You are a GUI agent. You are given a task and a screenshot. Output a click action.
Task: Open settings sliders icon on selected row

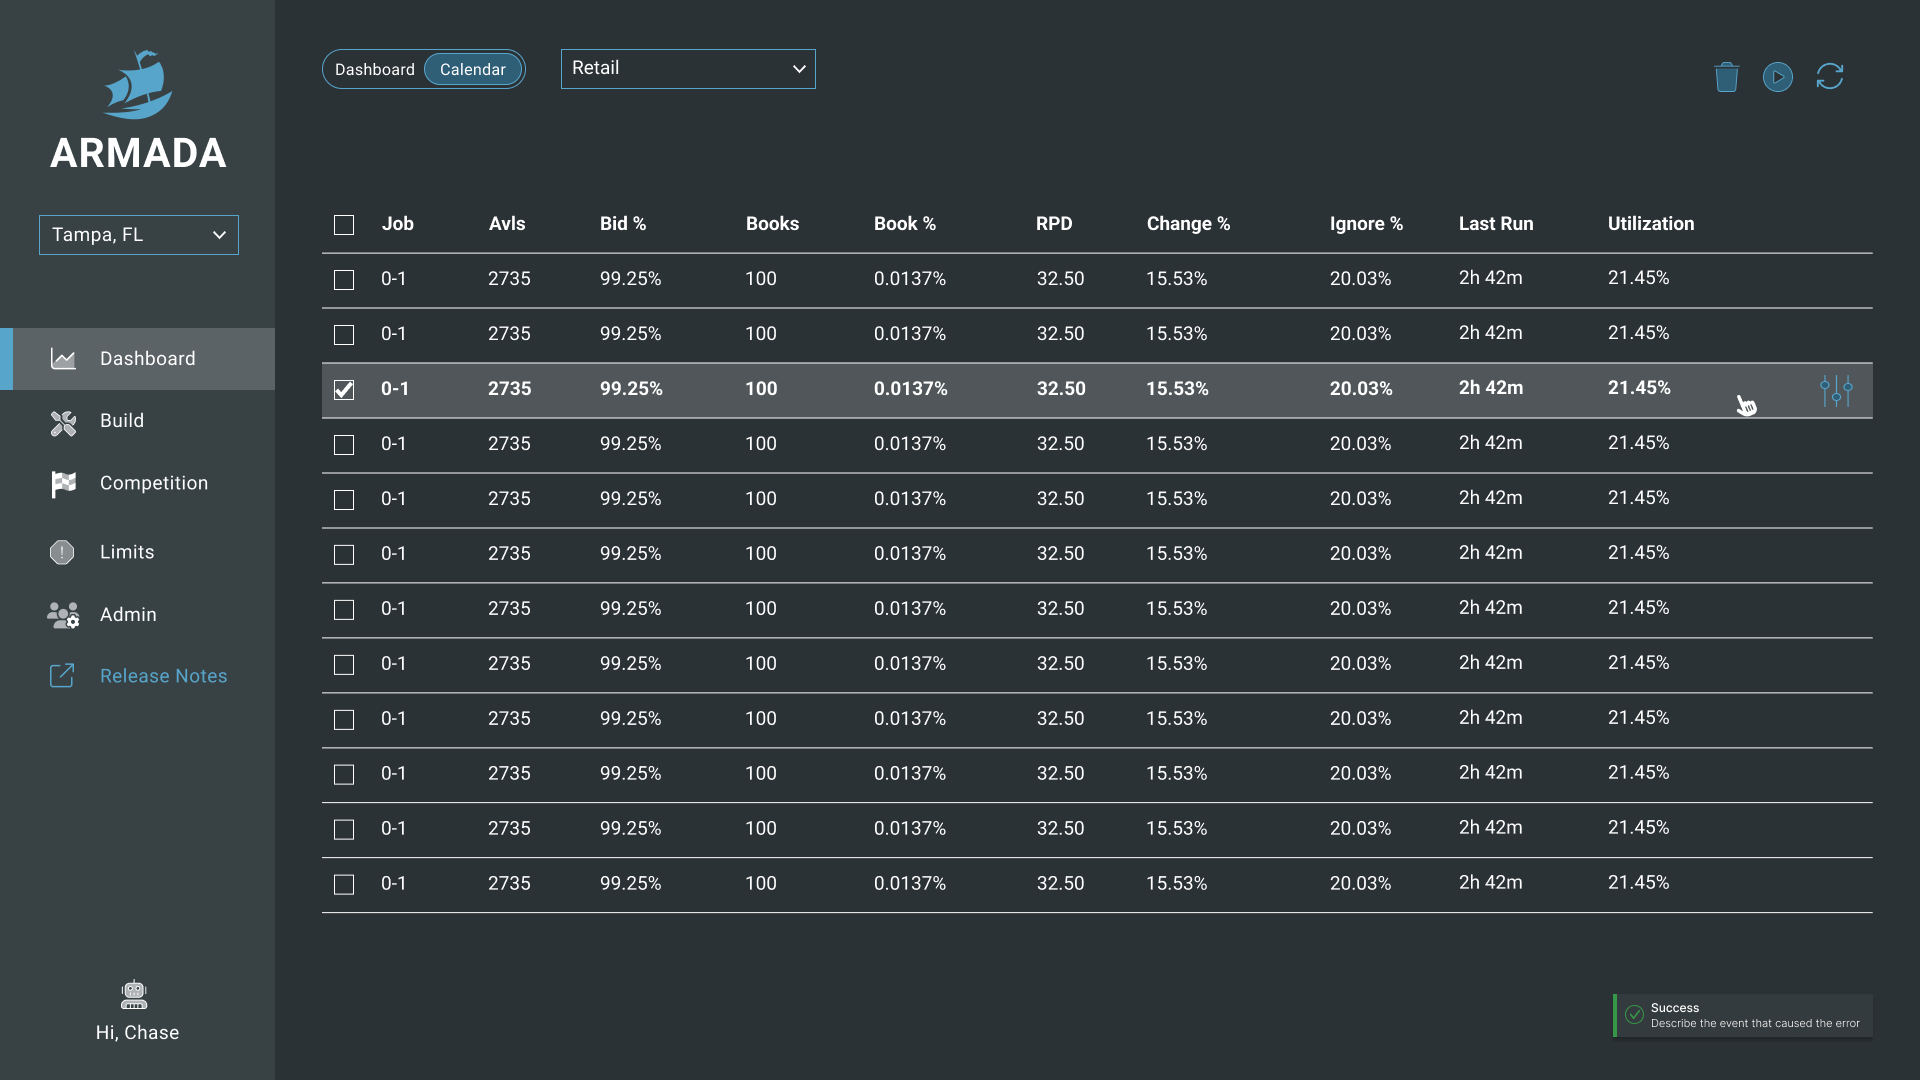[x=1836, y=390]
